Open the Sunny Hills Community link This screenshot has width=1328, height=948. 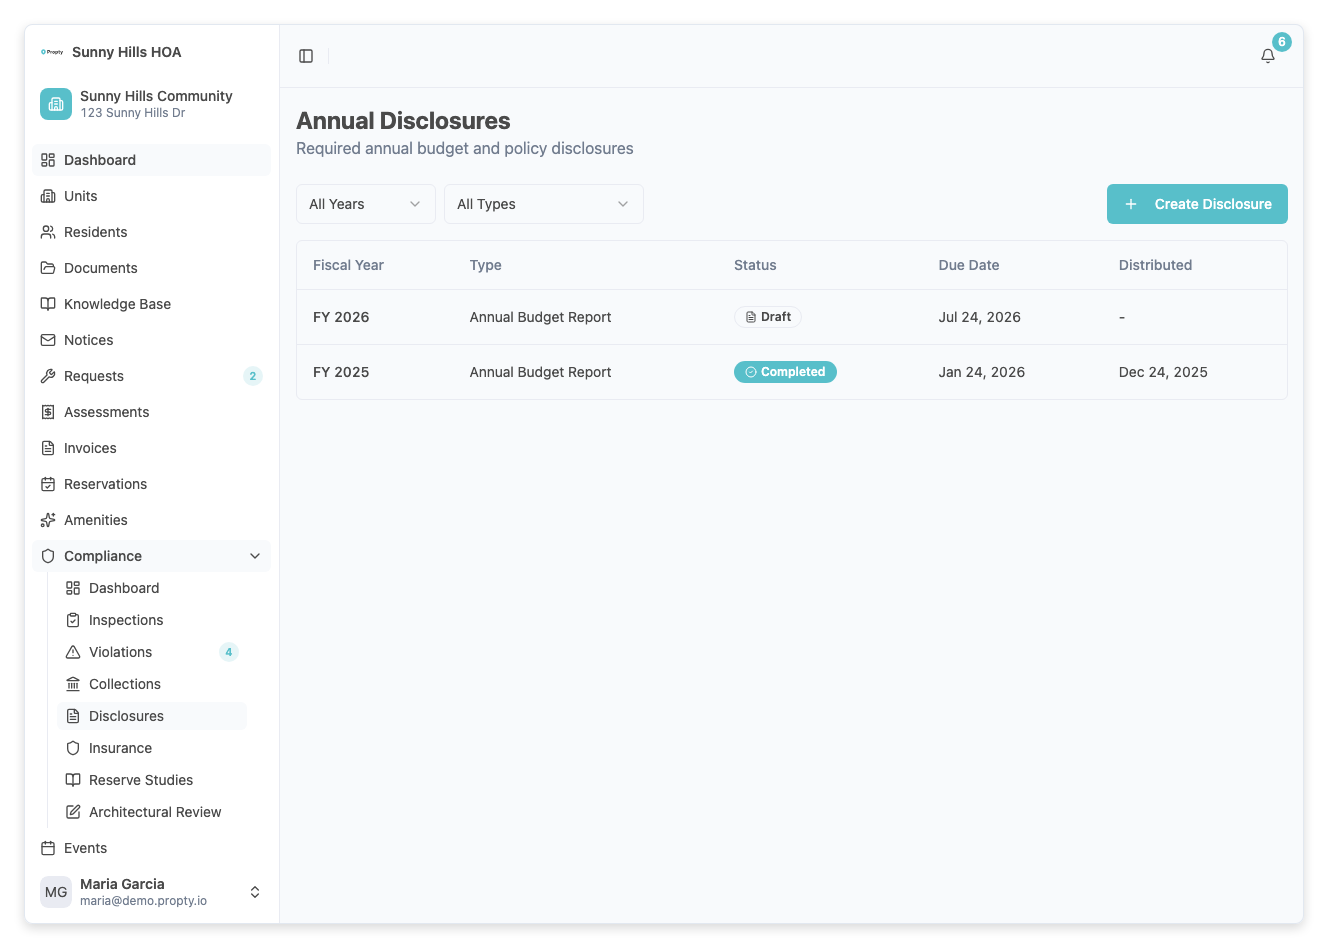point(156,104)
